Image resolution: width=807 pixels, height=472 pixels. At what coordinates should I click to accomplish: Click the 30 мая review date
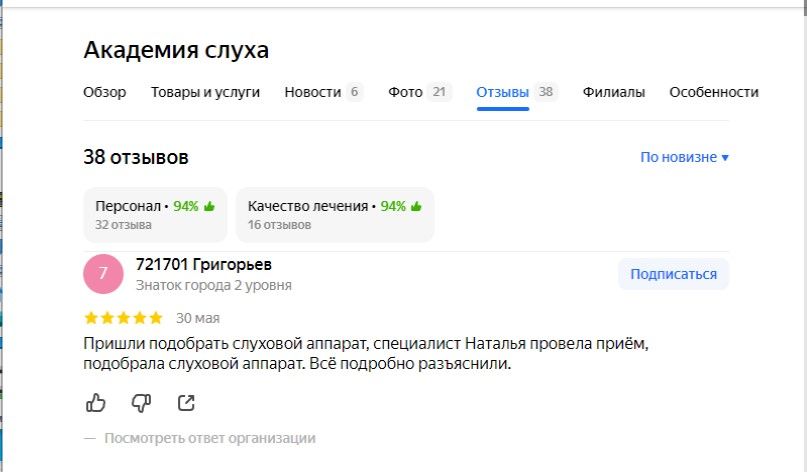click(197, 319)
